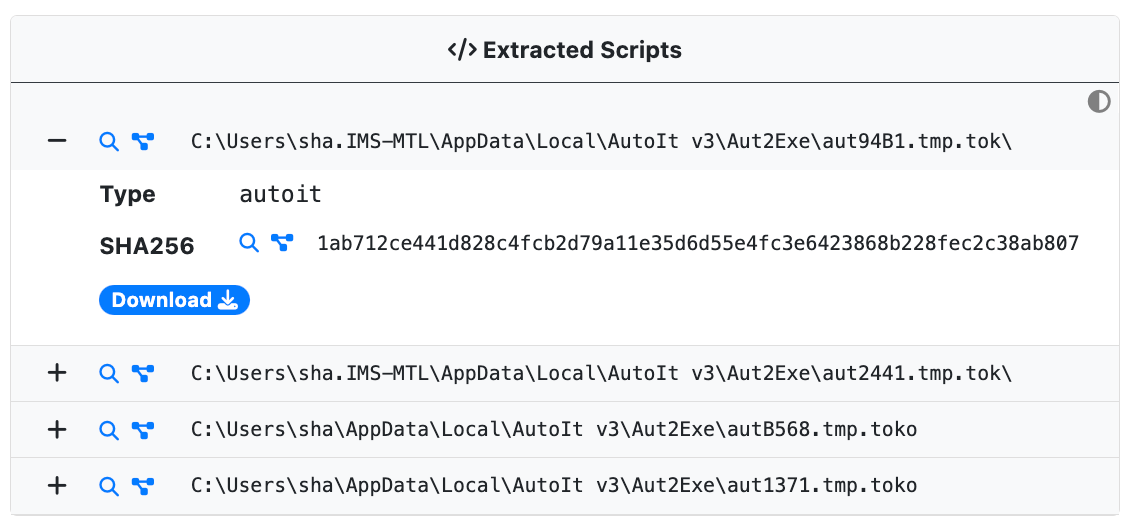Click the autoit type value

tap(280, 194)
